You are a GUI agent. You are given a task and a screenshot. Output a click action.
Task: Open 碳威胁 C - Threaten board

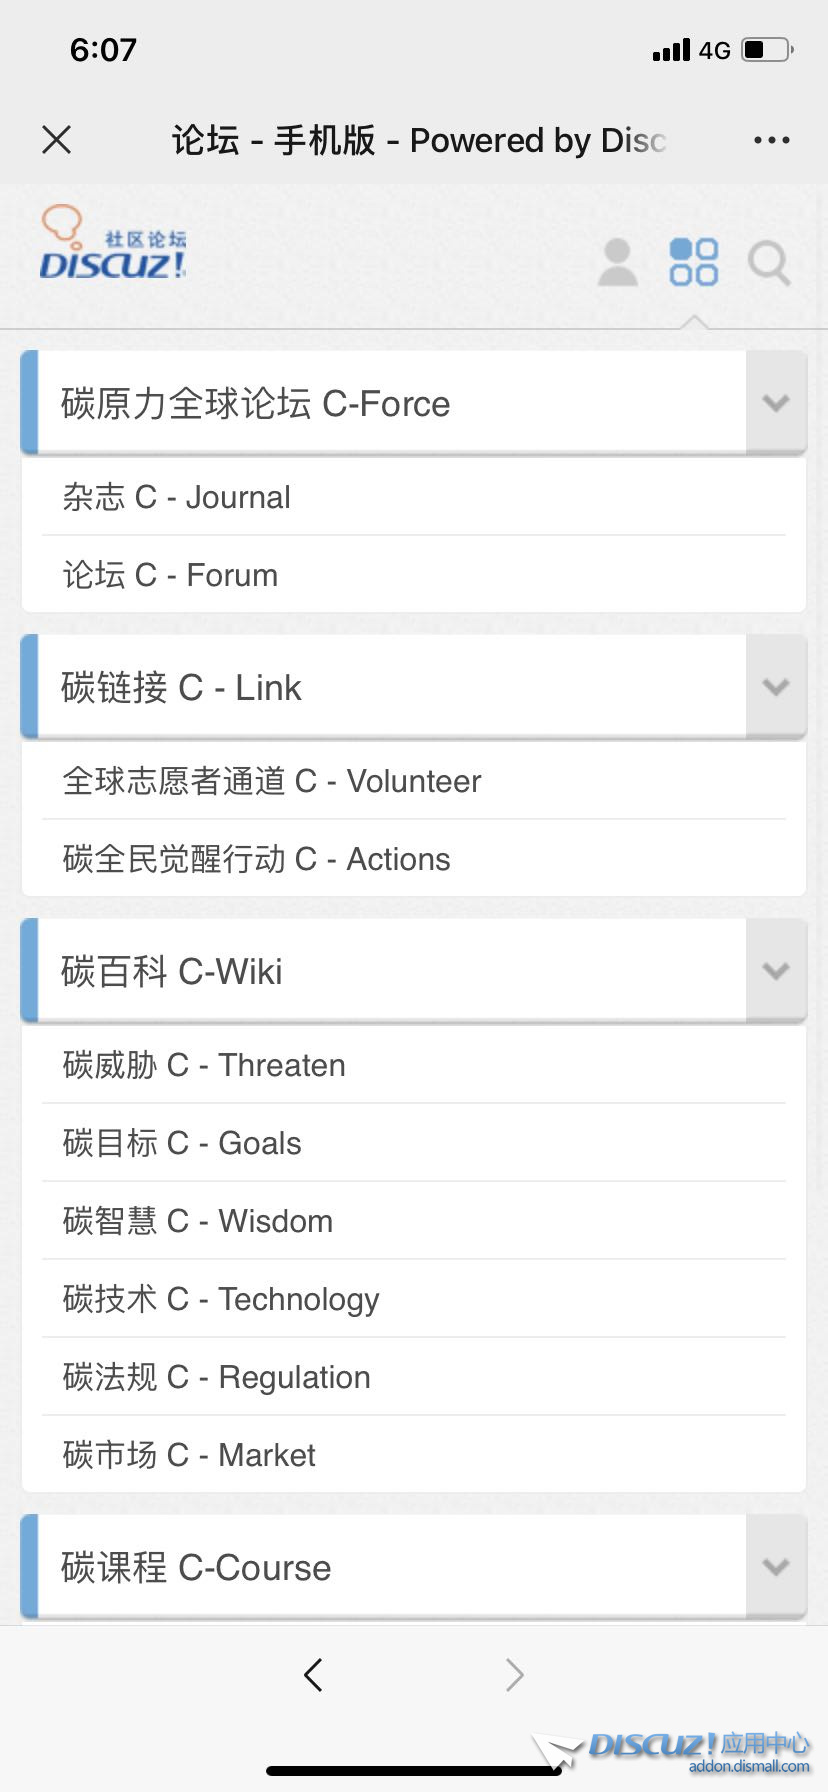coord(204,1065)
